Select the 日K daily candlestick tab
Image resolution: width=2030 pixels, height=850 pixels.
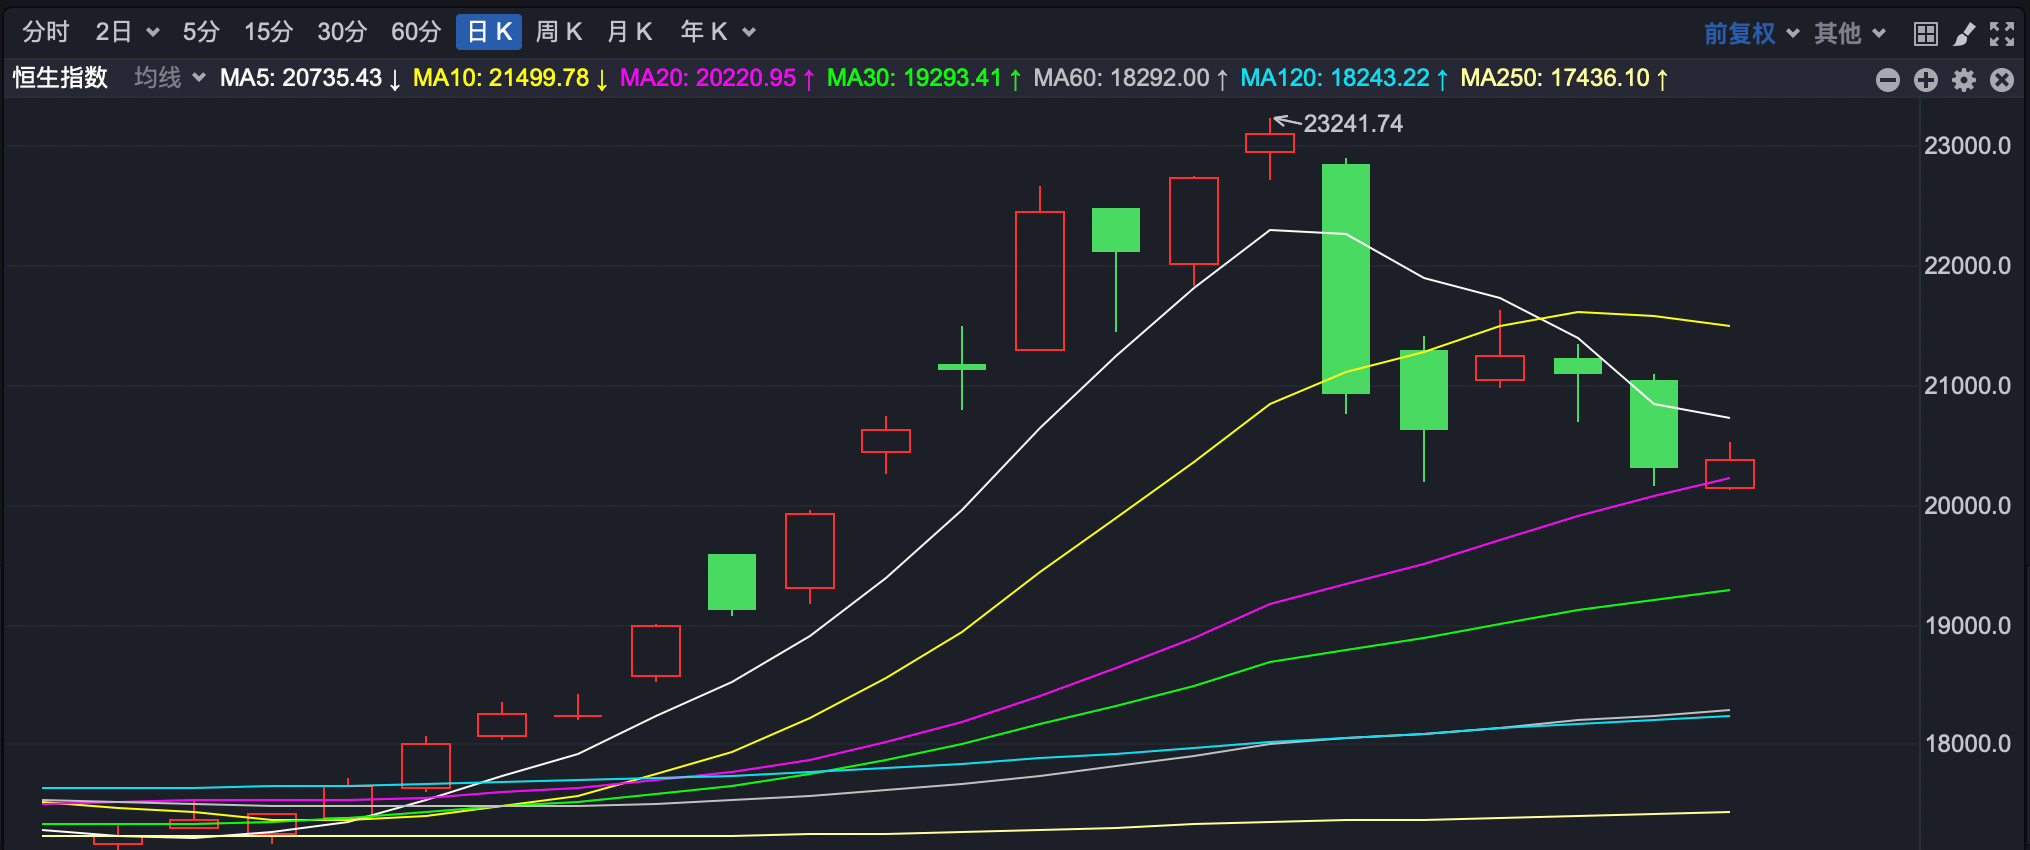click(489, 32)
